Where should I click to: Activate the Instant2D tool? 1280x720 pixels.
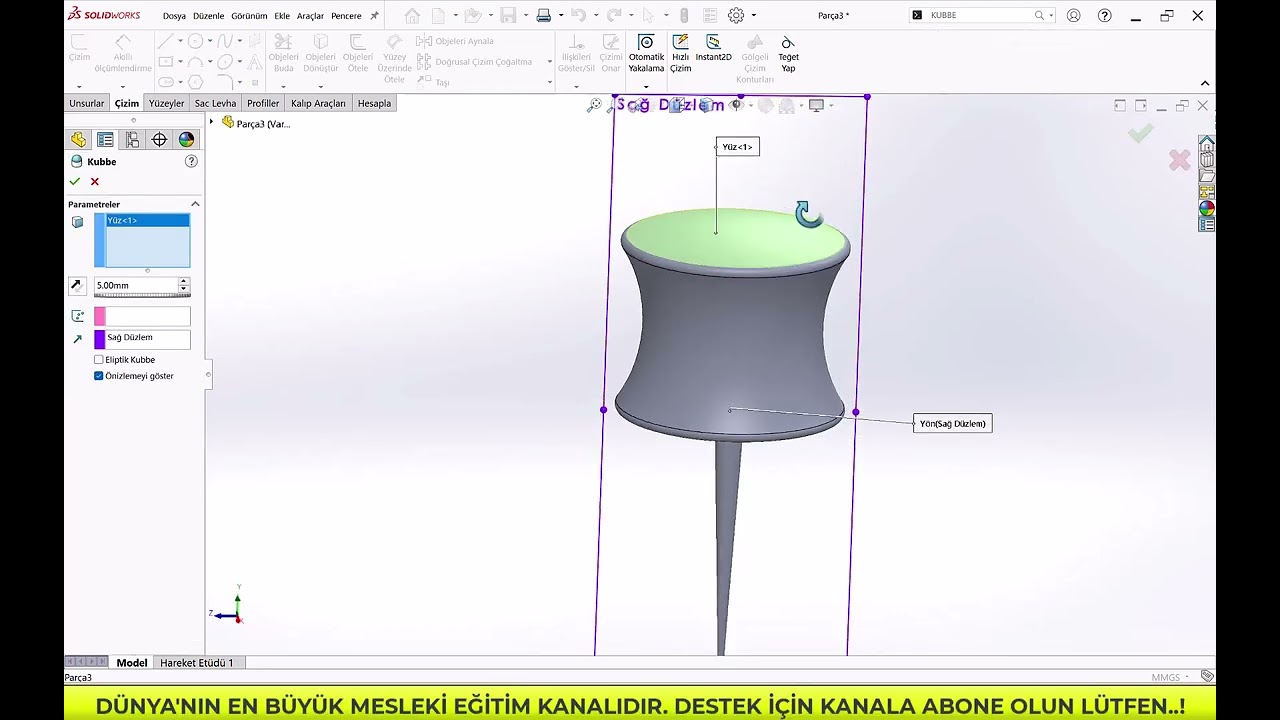(713, 49)
